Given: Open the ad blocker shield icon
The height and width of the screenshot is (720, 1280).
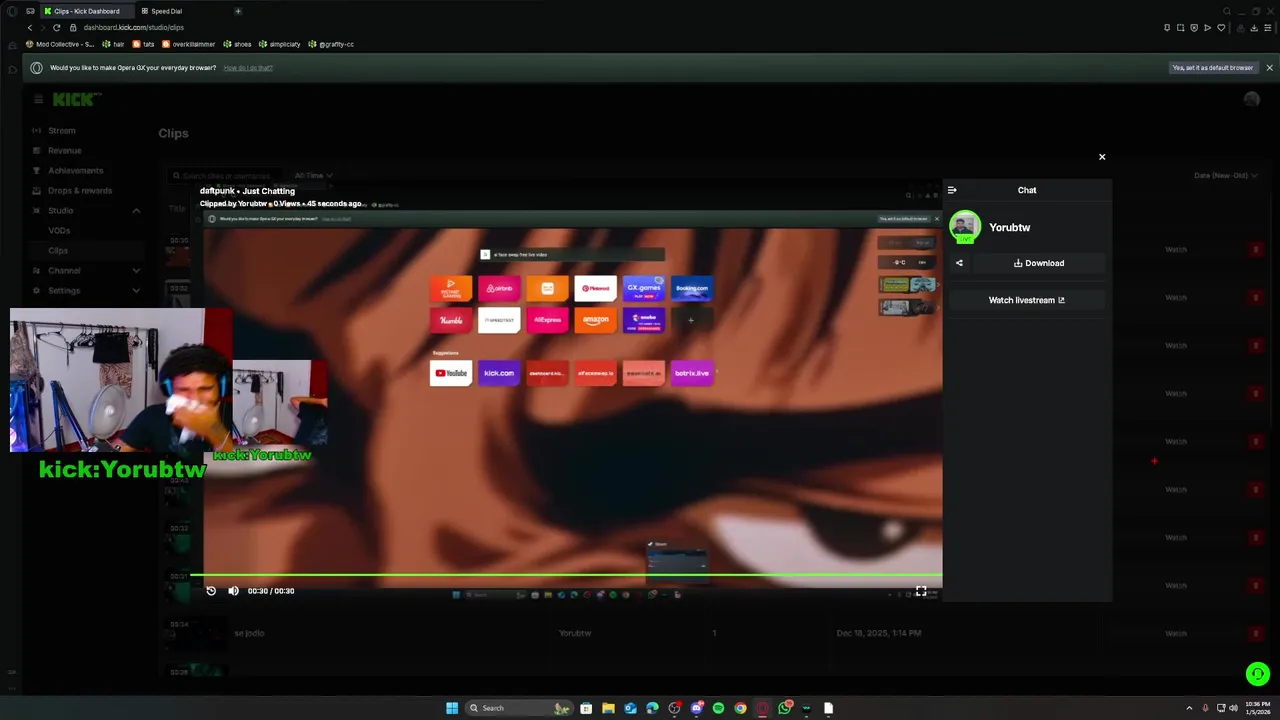Looking at the screenshot, I should click(x=1194, y=28).
